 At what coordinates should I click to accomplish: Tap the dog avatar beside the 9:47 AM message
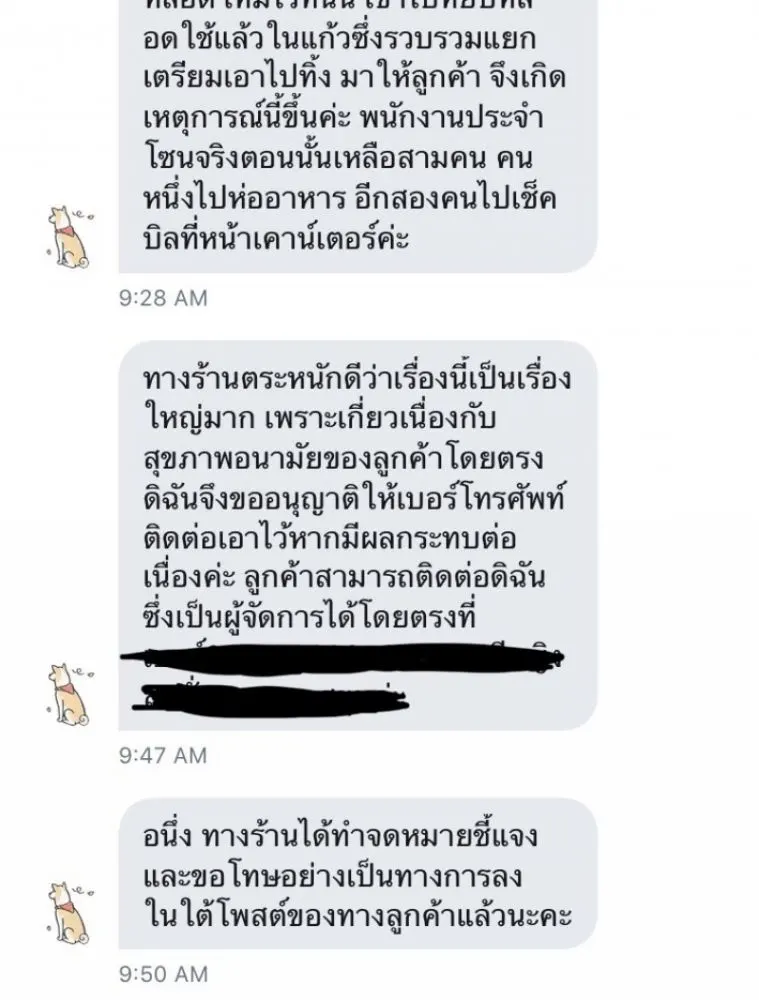point(69,695)
